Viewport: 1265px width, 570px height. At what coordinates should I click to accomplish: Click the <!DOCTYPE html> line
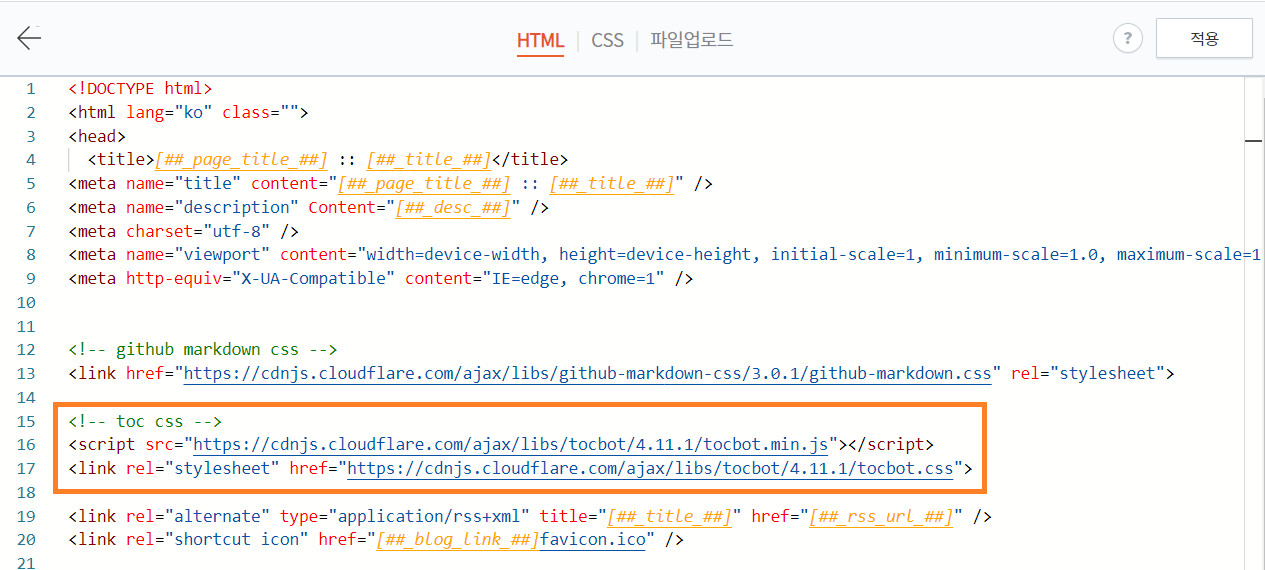[140, 88]
